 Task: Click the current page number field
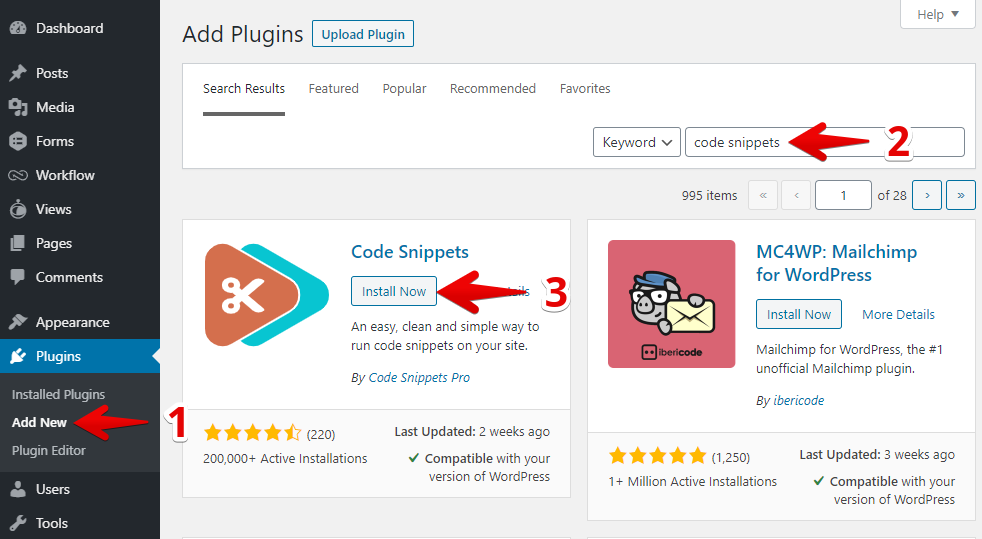[x=842, y=195]
